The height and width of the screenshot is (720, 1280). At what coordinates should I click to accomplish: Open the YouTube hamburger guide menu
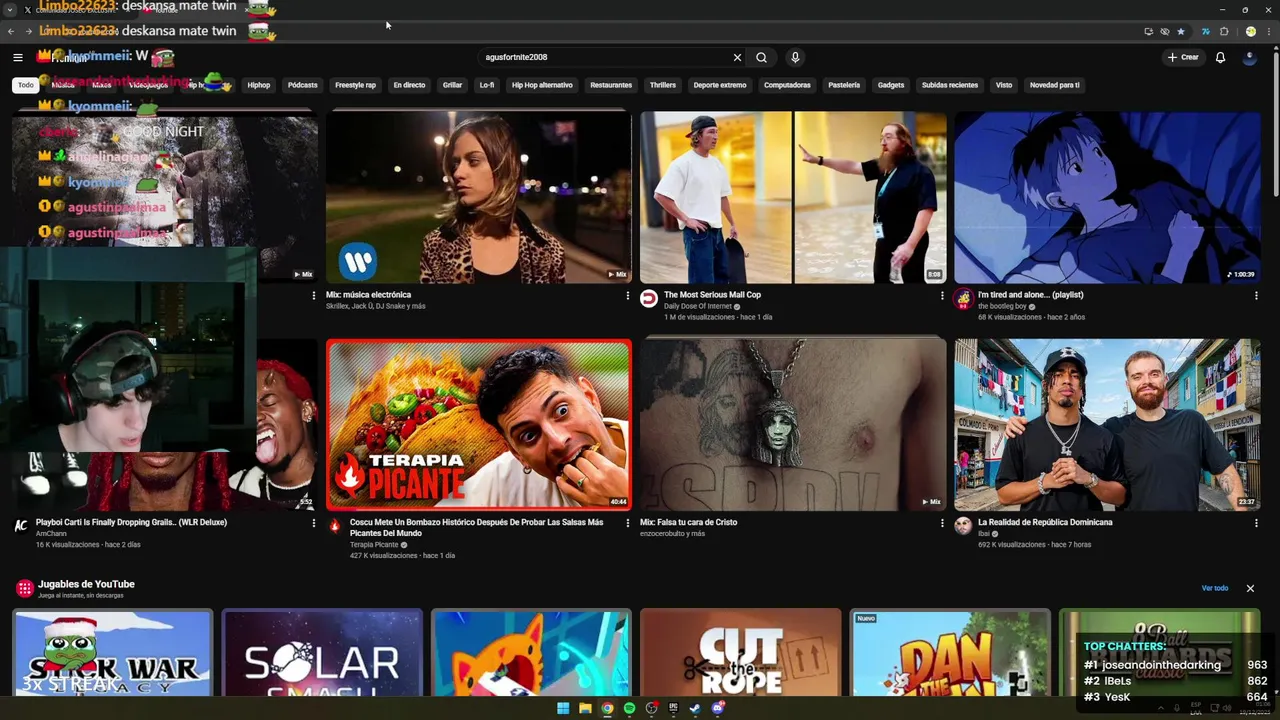pos(17,57)
